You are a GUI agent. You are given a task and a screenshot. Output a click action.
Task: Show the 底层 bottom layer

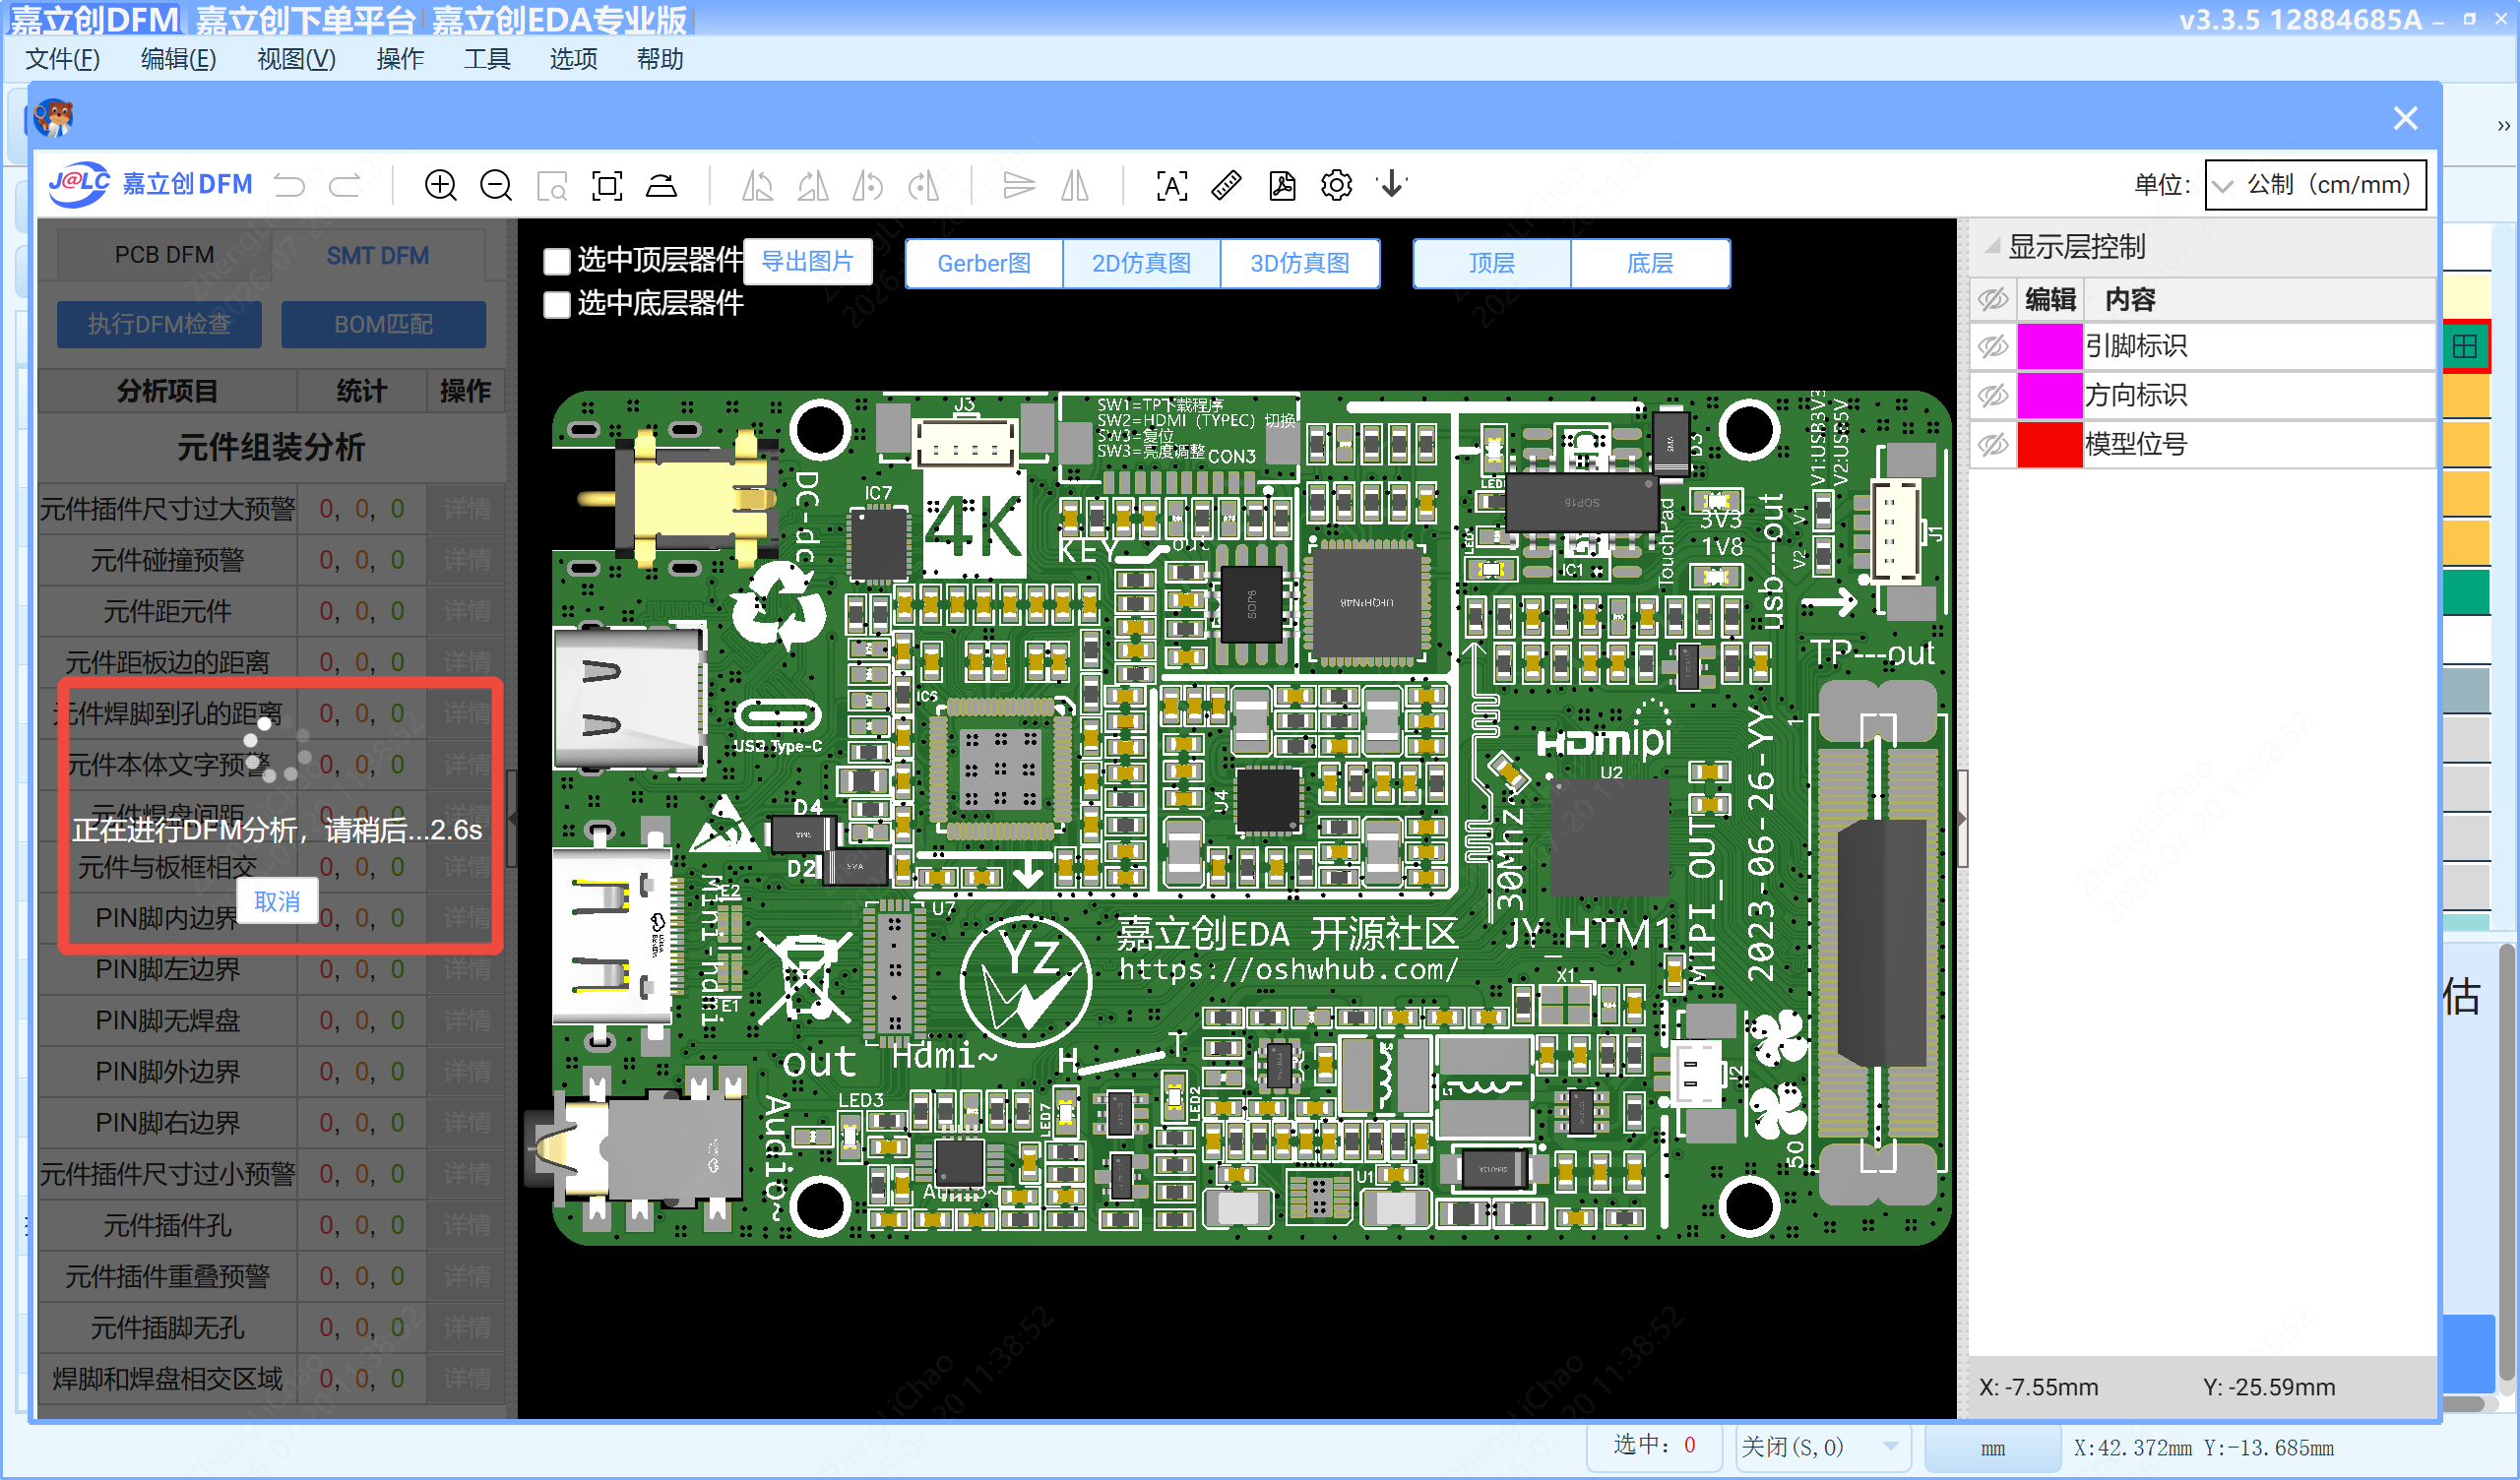tap(1650, 263)
